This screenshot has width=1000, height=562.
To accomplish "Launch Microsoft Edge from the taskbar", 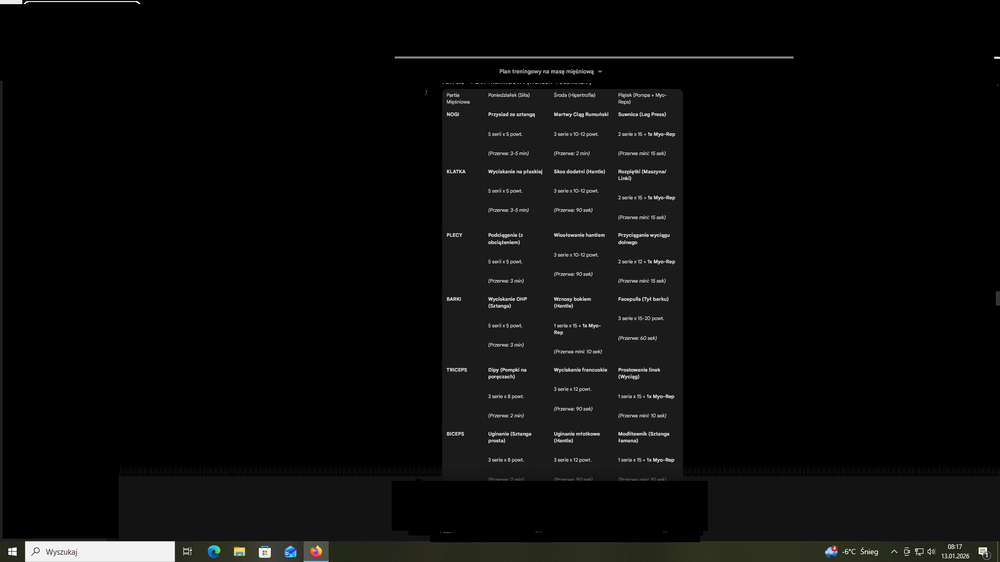I will [213, 551].
